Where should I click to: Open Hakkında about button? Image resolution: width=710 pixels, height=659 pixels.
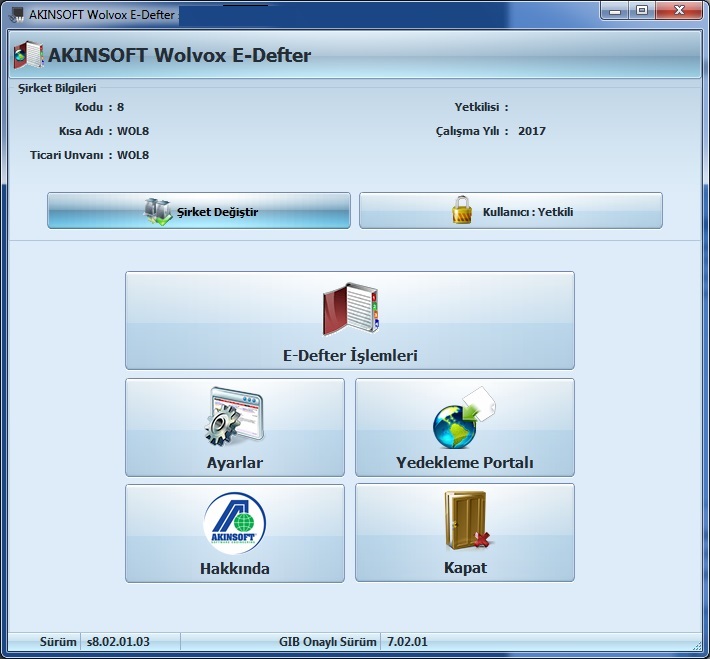pos(235,533)
